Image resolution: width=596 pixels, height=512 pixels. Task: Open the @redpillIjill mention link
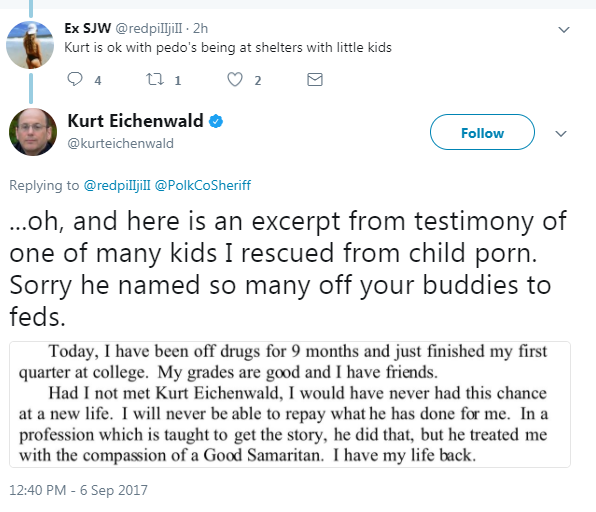coord(117,185)
